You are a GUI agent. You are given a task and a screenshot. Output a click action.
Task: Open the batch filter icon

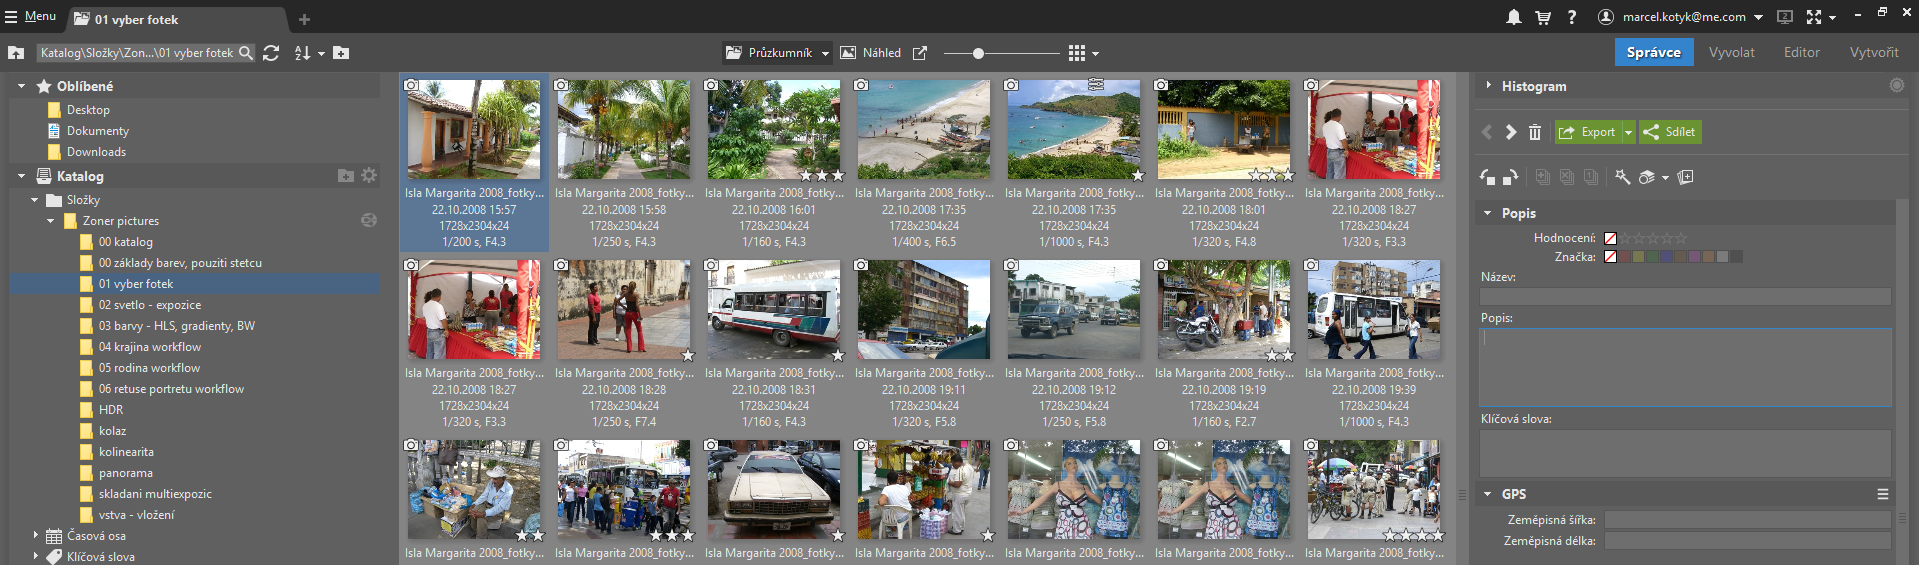pyautogui.click(x=1647, y=177)
